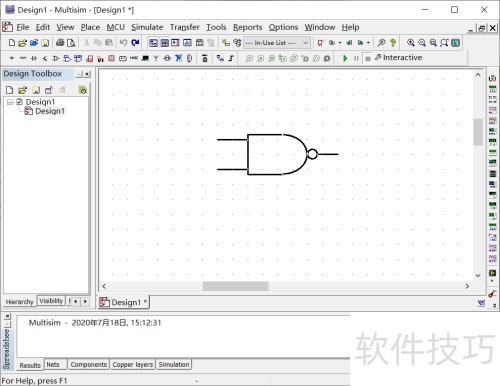Place a Source component from toolbar
The height and width of the screenshot is (386, 500).
12,58
